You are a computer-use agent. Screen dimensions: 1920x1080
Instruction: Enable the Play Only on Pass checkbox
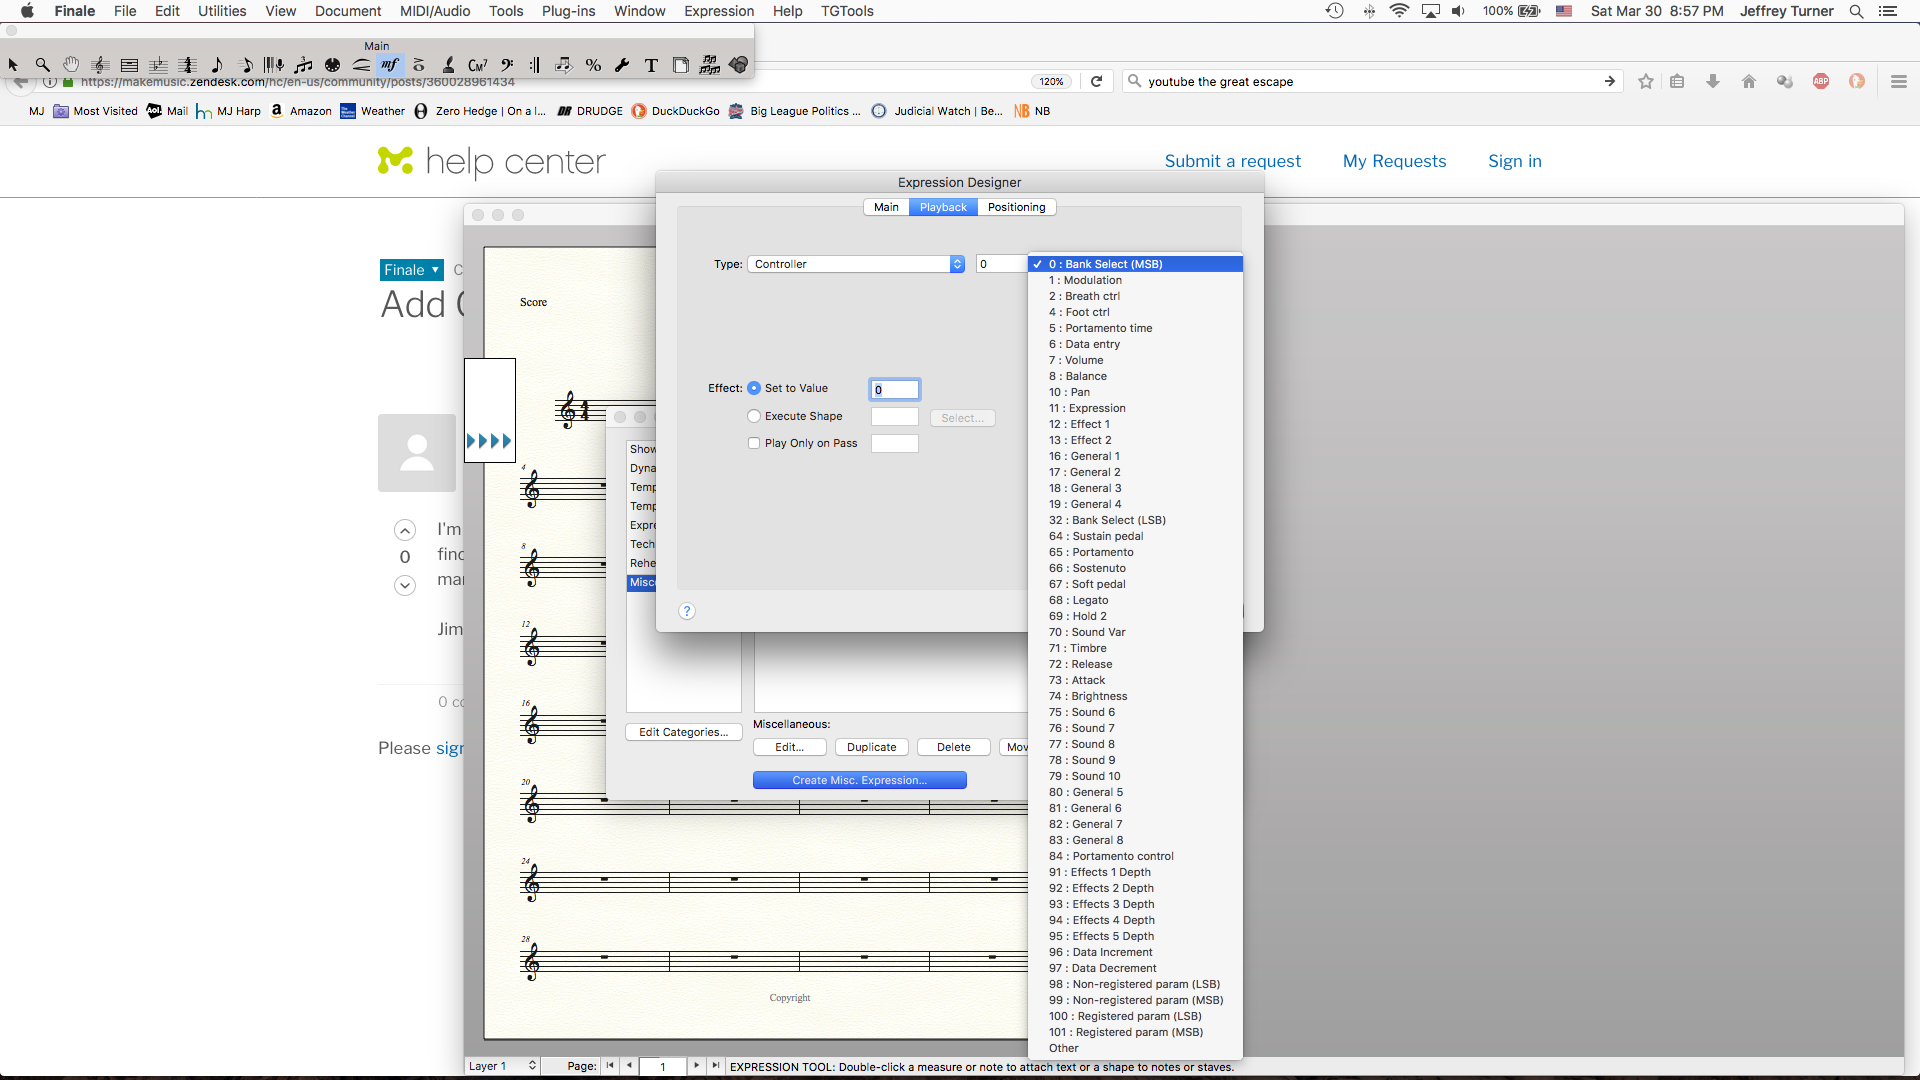coord(754,443)
